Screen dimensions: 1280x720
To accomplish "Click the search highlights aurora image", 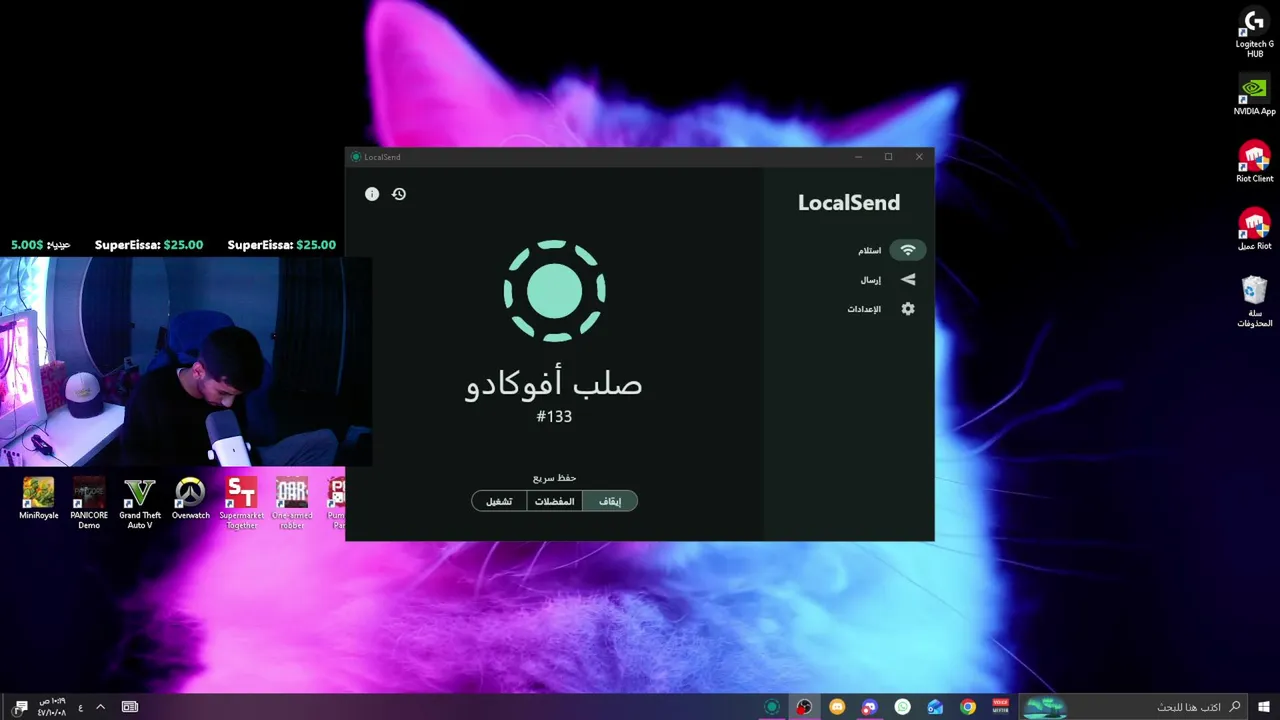I will pyautogui.click(x=1044, y=707).
